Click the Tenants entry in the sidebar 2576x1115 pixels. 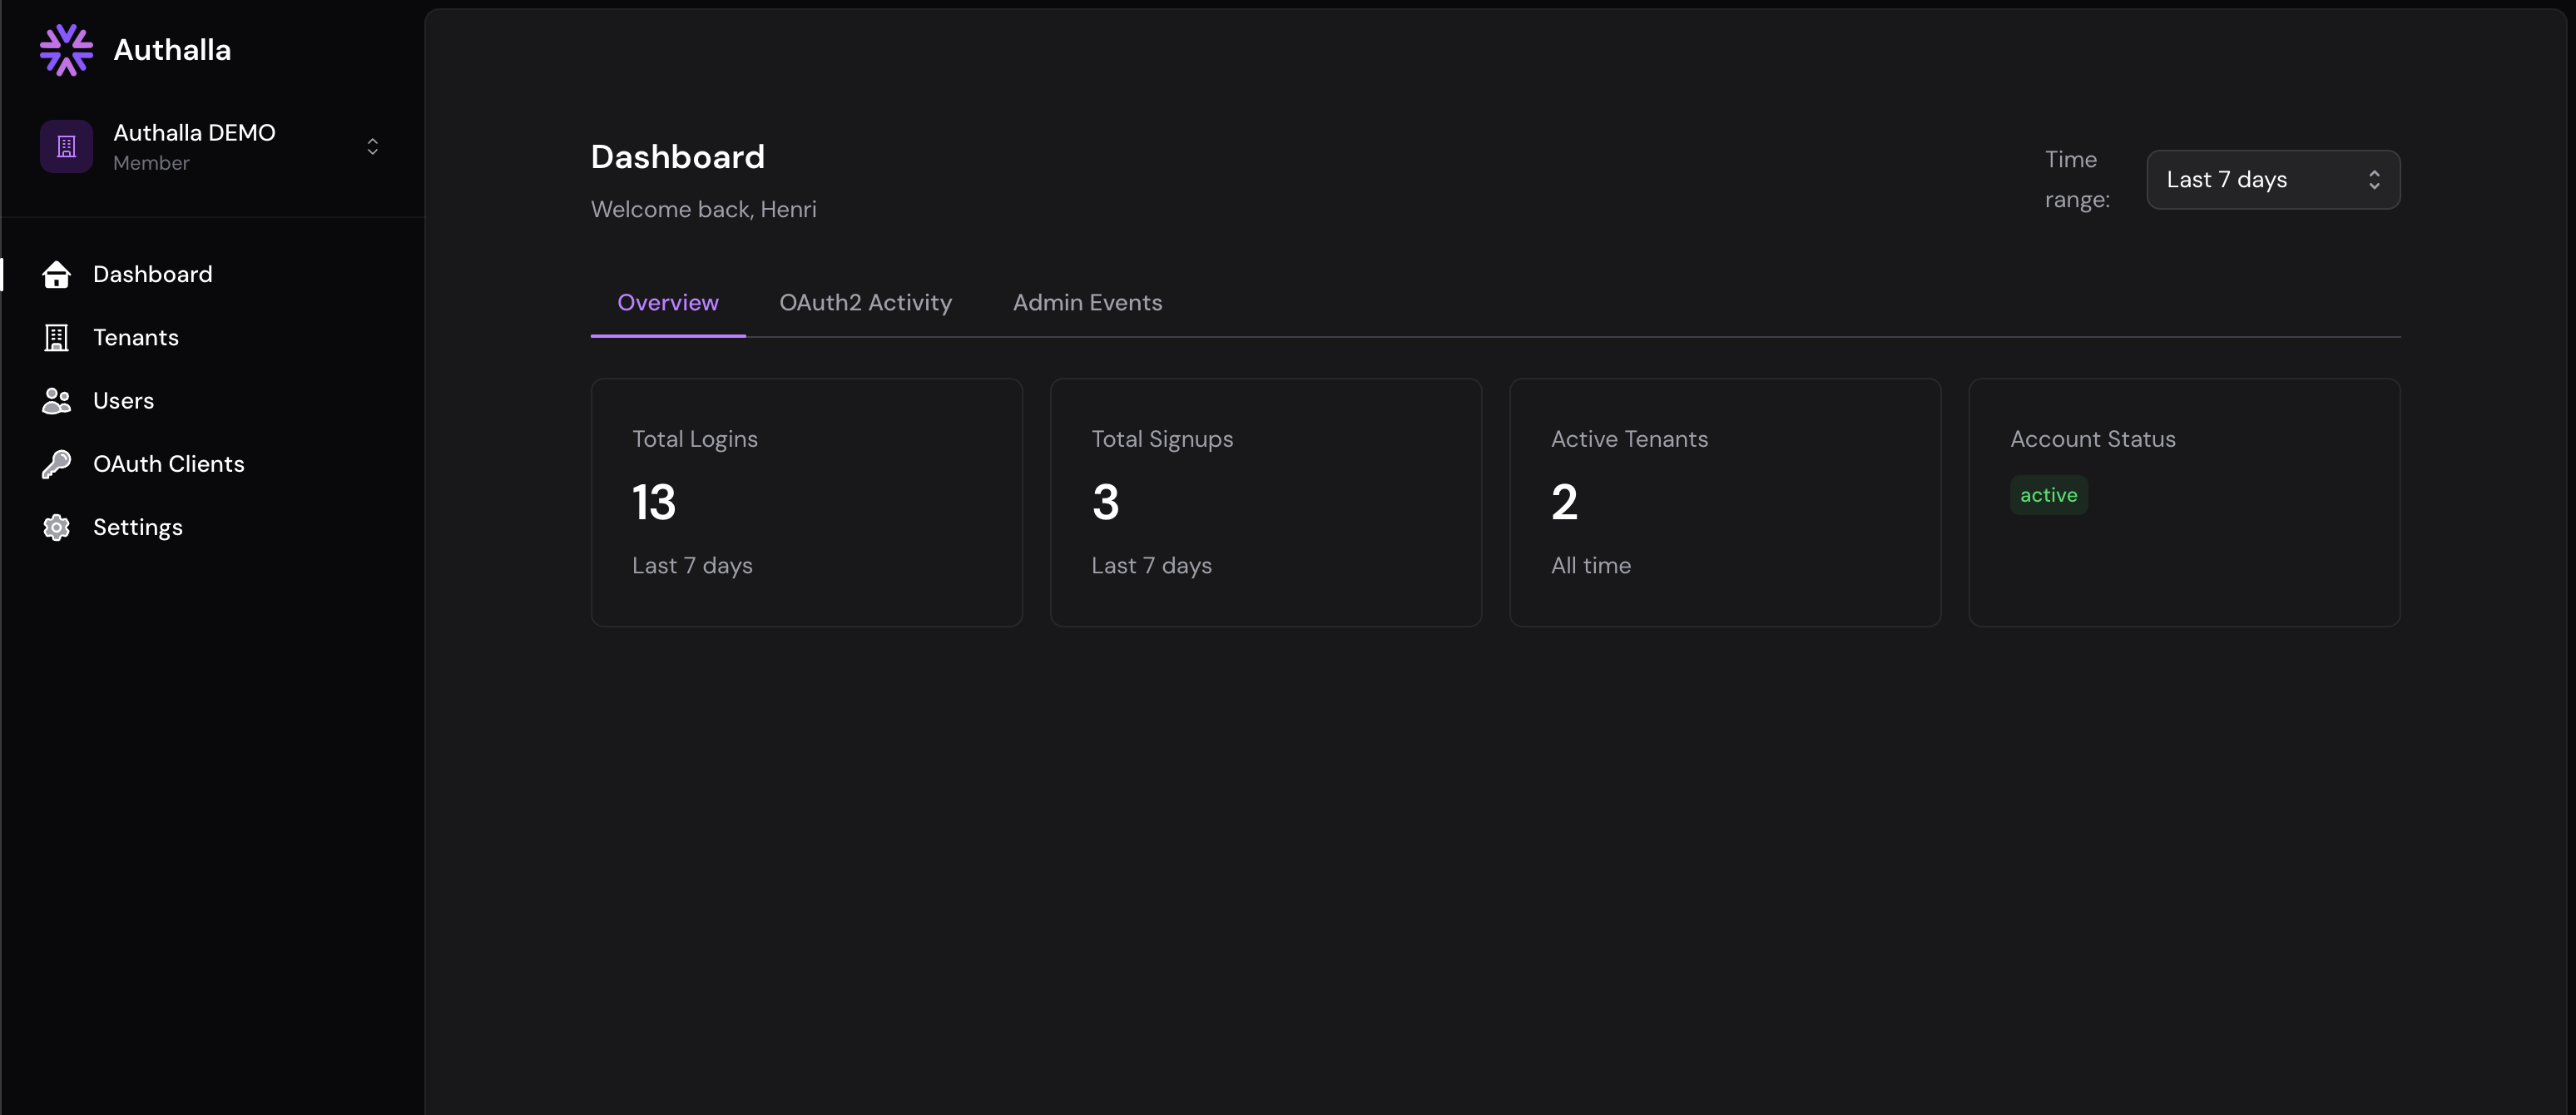click(x=137, y=338)
